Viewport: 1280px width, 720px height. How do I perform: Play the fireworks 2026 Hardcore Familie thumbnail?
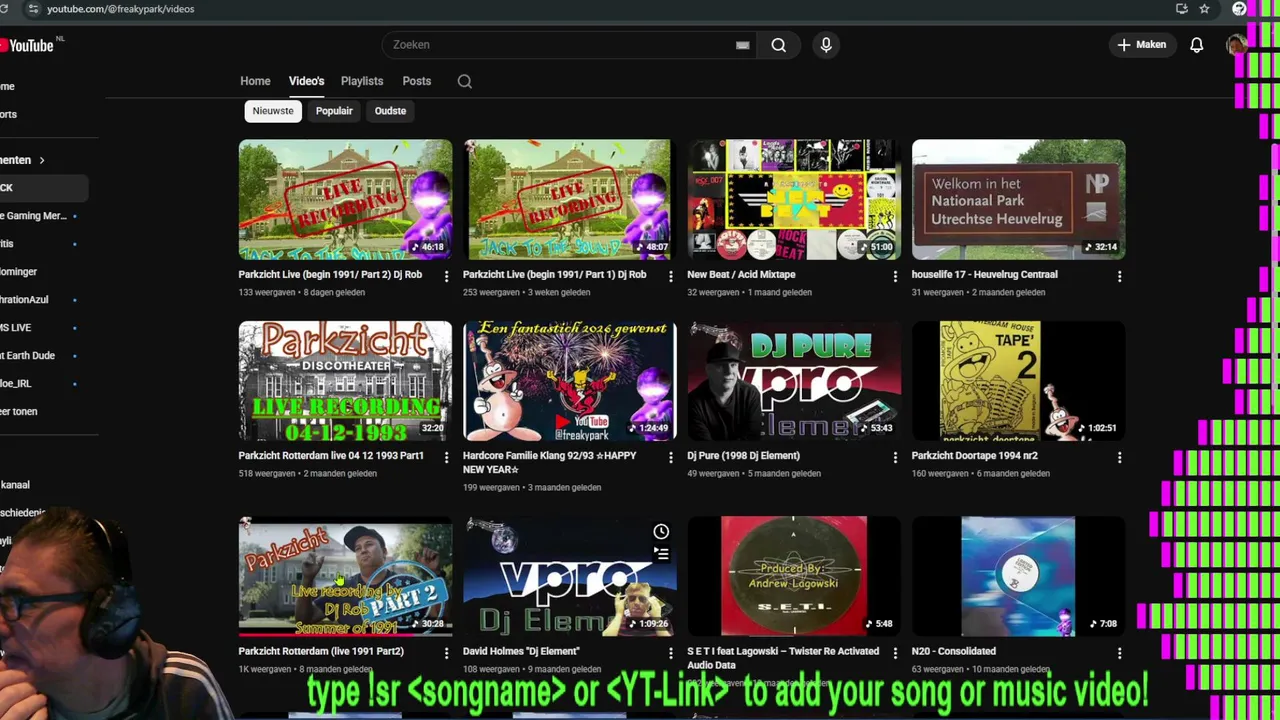(x=569, y=381)
